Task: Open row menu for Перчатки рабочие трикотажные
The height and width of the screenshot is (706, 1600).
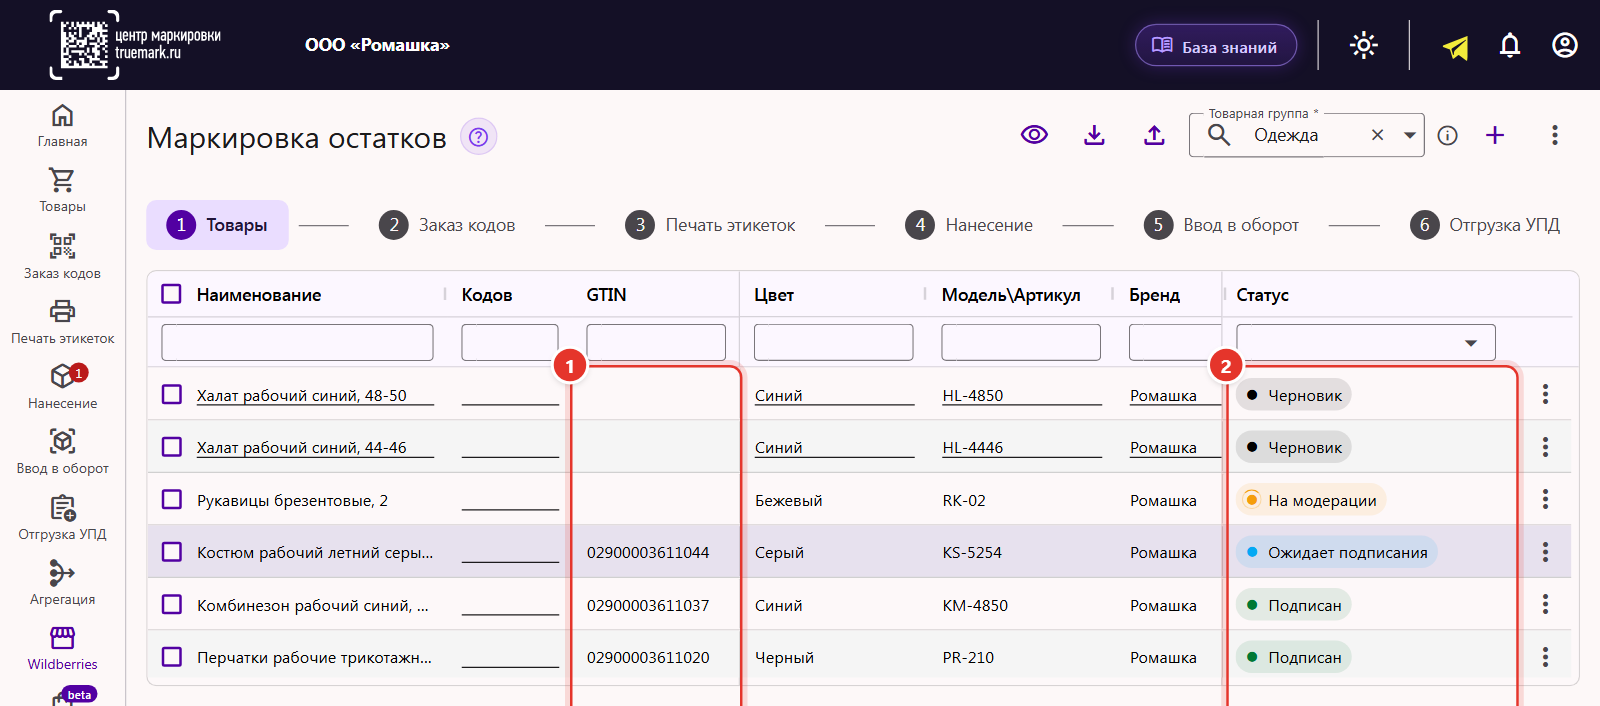Action: coord(1546,657)
